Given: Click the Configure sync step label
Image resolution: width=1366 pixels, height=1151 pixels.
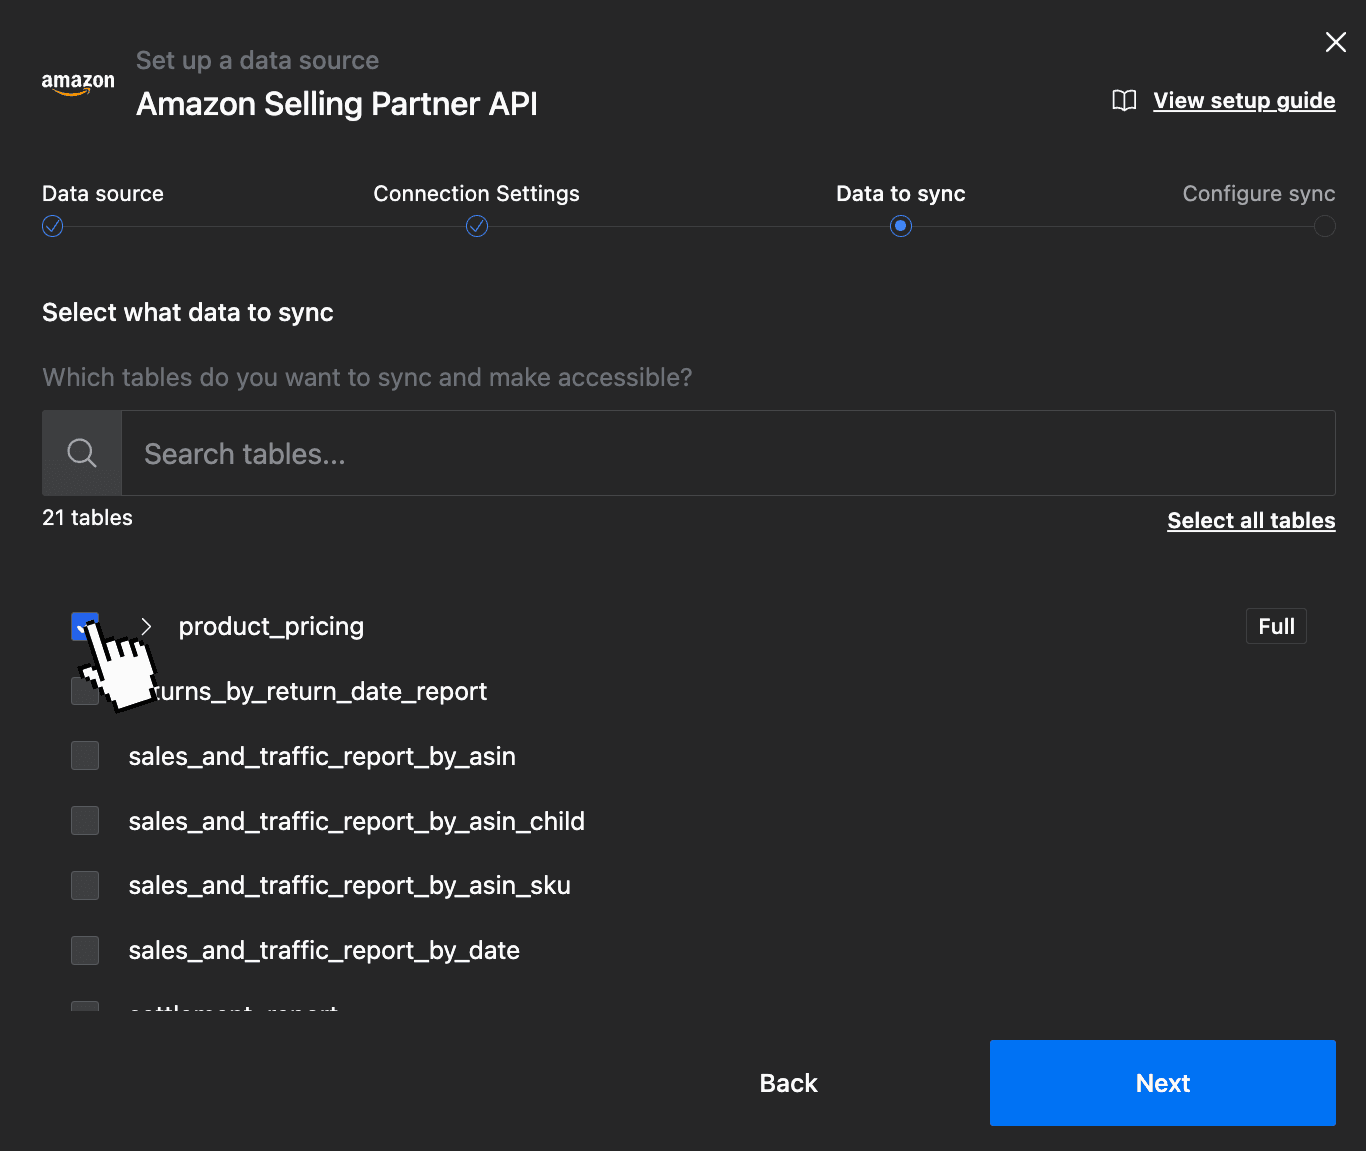Looking at the screenshot, I should pyautogui.click(x=1258, y=193).
